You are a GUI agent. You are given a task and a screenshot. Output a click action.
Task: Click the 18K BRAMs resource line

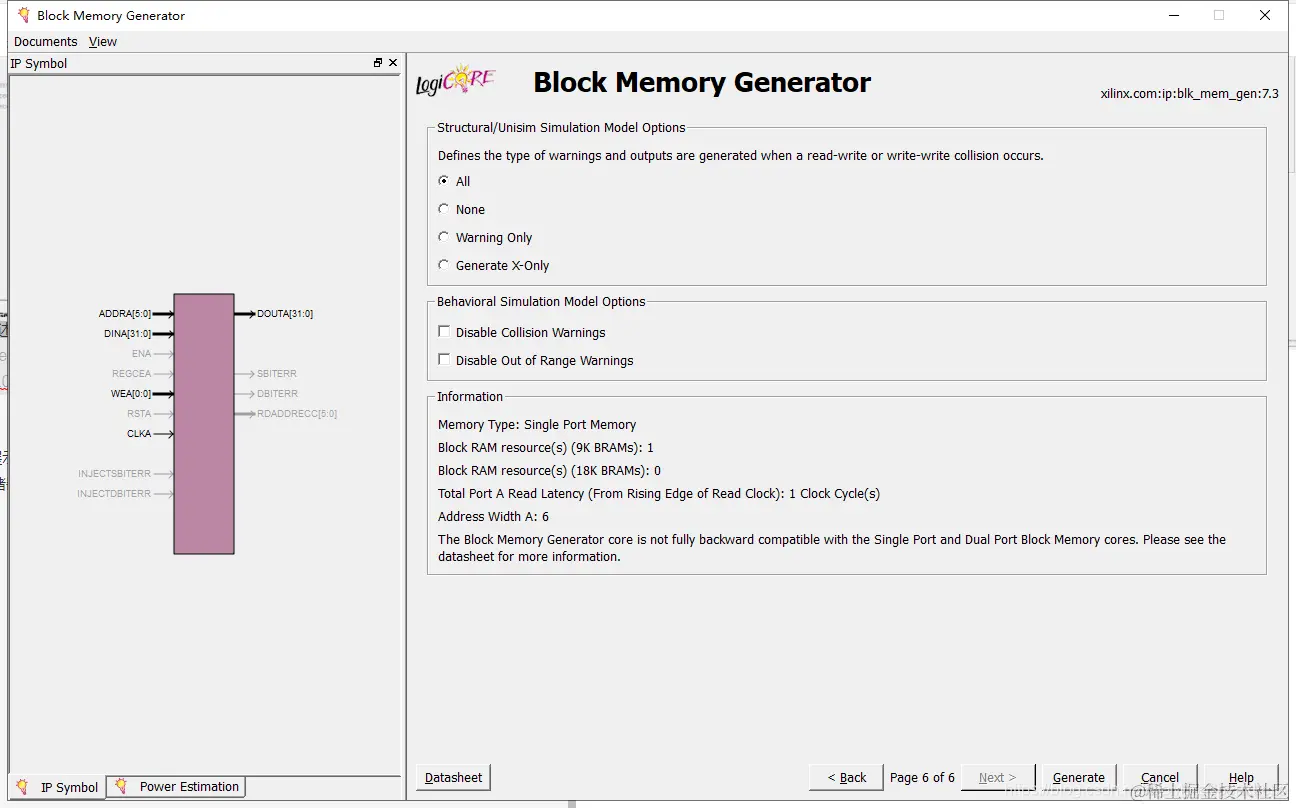(x=549, y=470)
